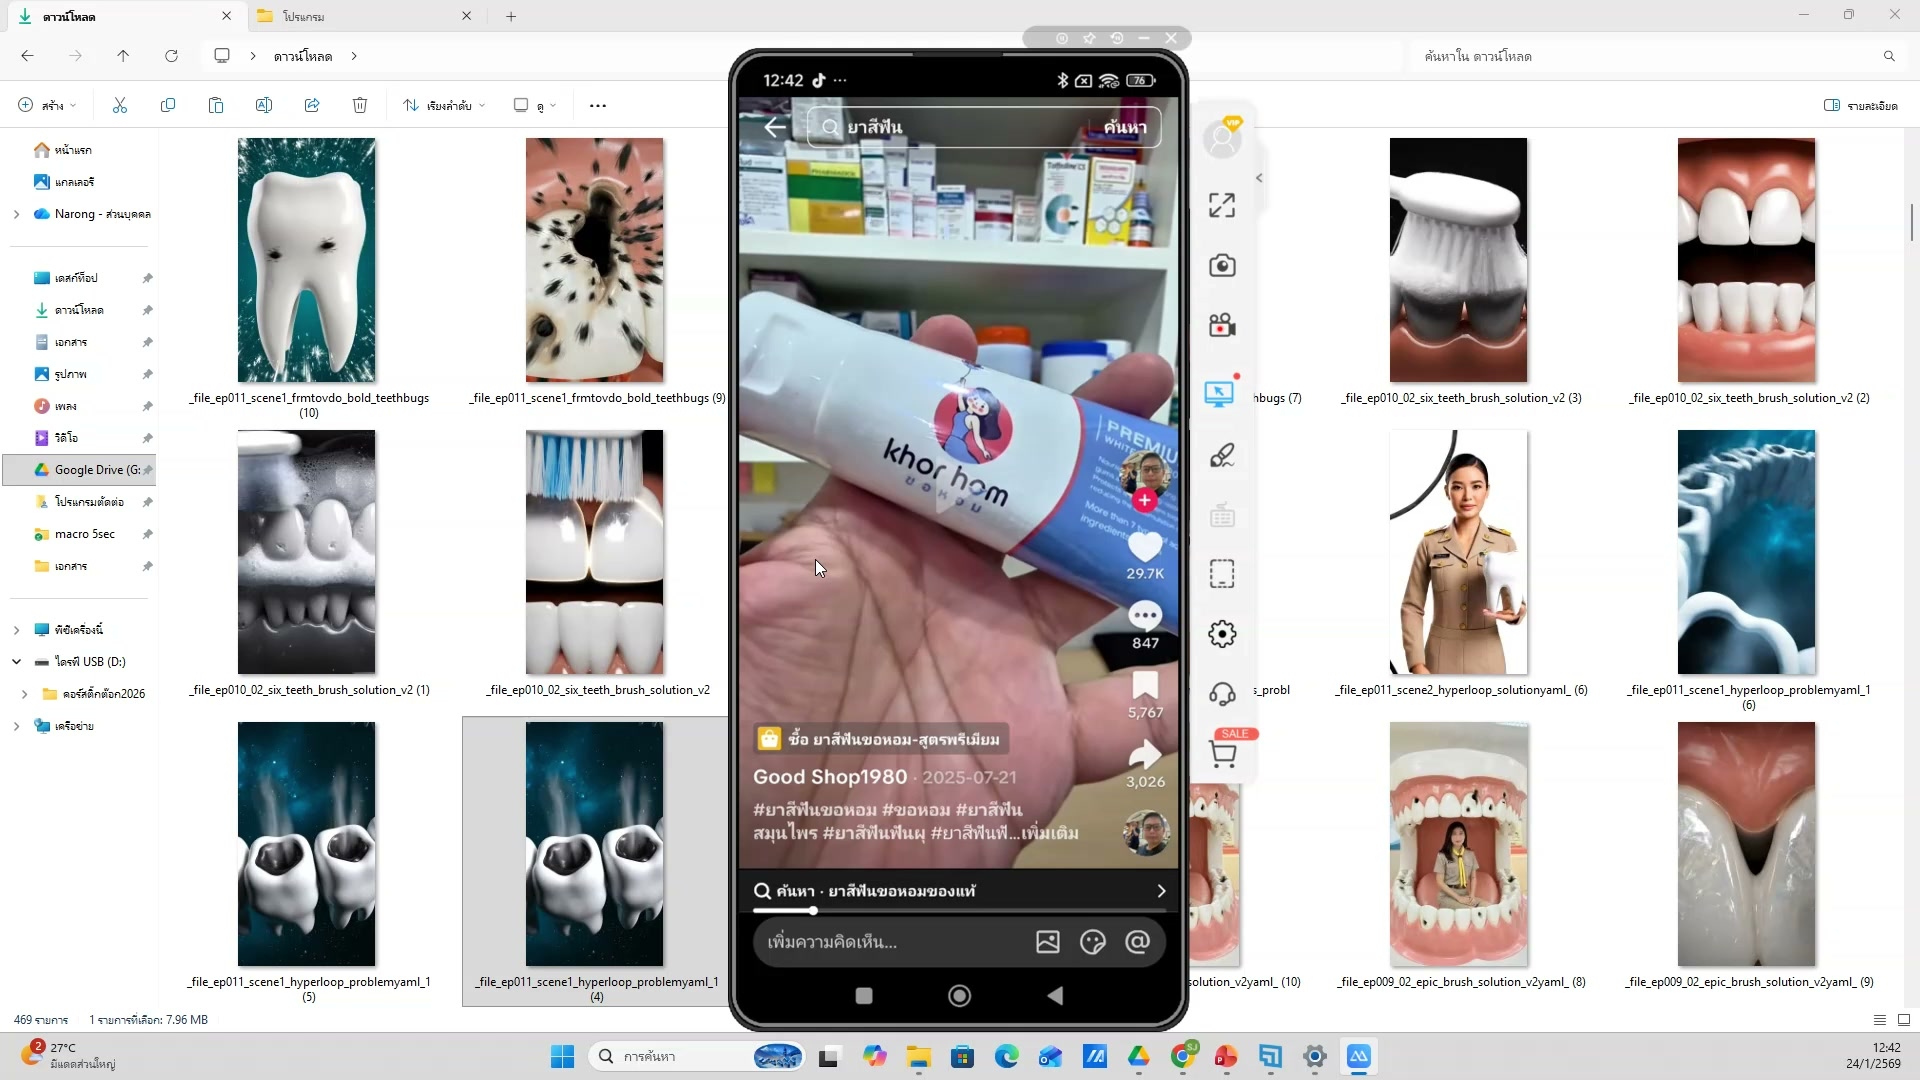Open the mirror app settings gear

click(1221, 634)
